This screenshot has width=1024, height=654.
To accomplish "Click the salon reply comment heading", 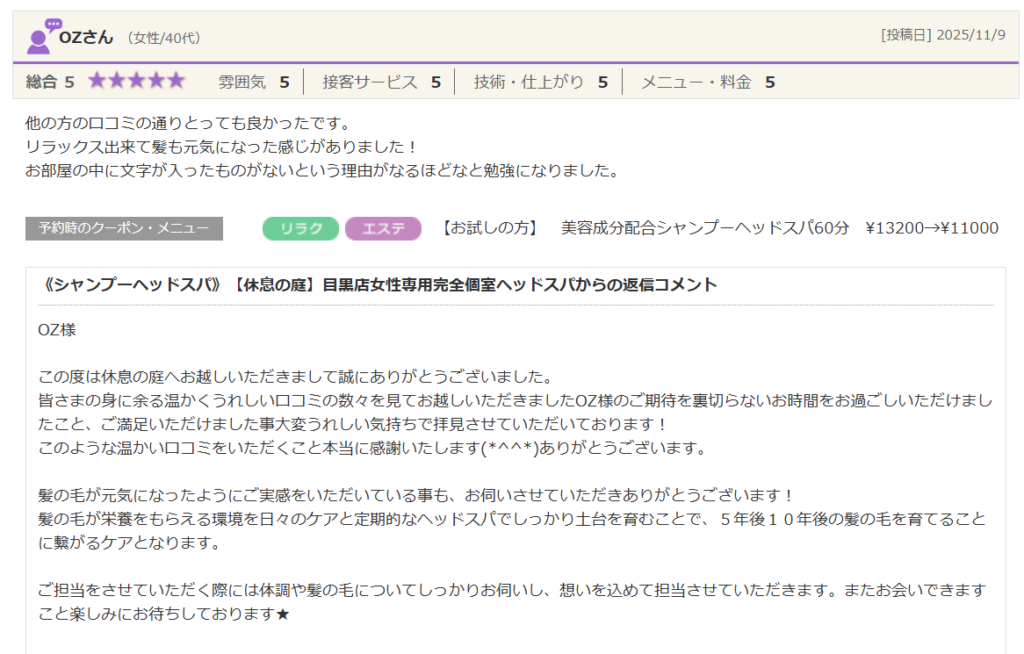I will tap(380, 285).
